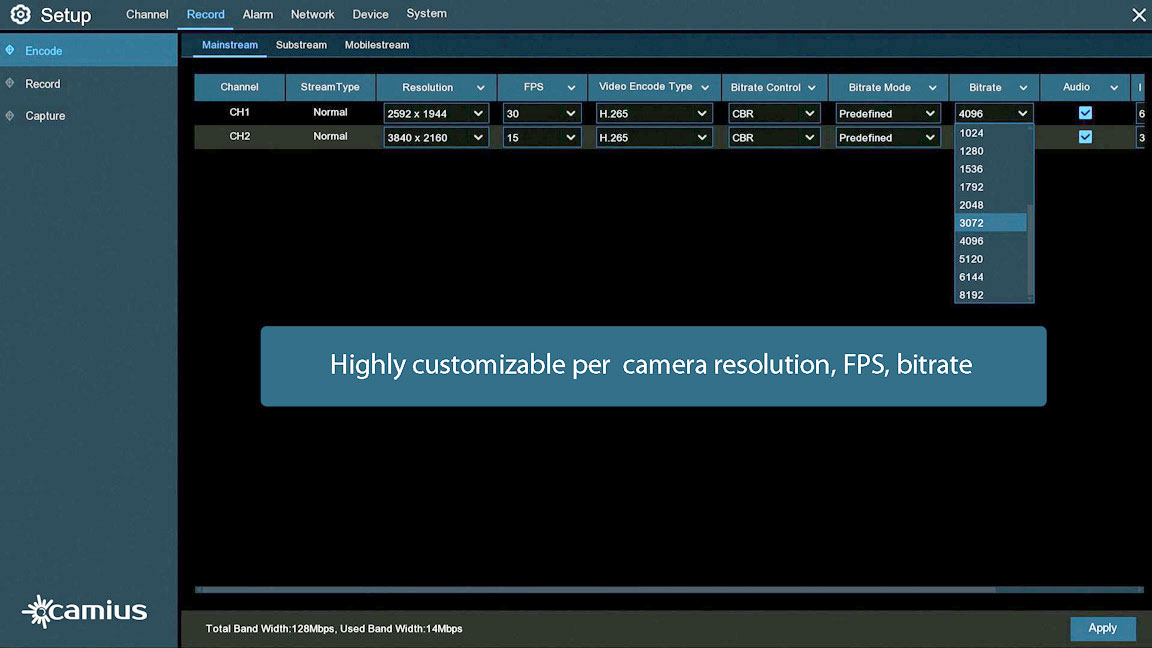This screenshot has width=1152, height=648.
Task: Click the Record diamond icon in sidebar
Action: (10, 83)
